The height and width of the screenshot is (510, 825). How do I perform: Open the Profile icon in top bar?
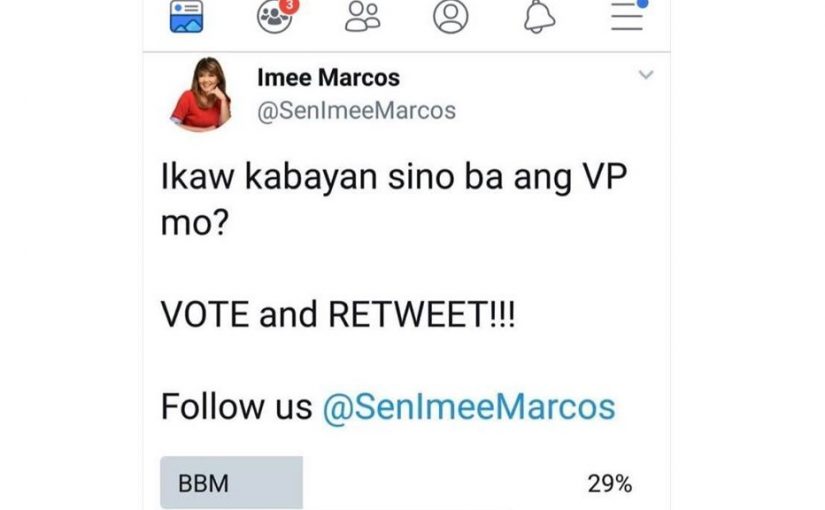coord(451,16)
